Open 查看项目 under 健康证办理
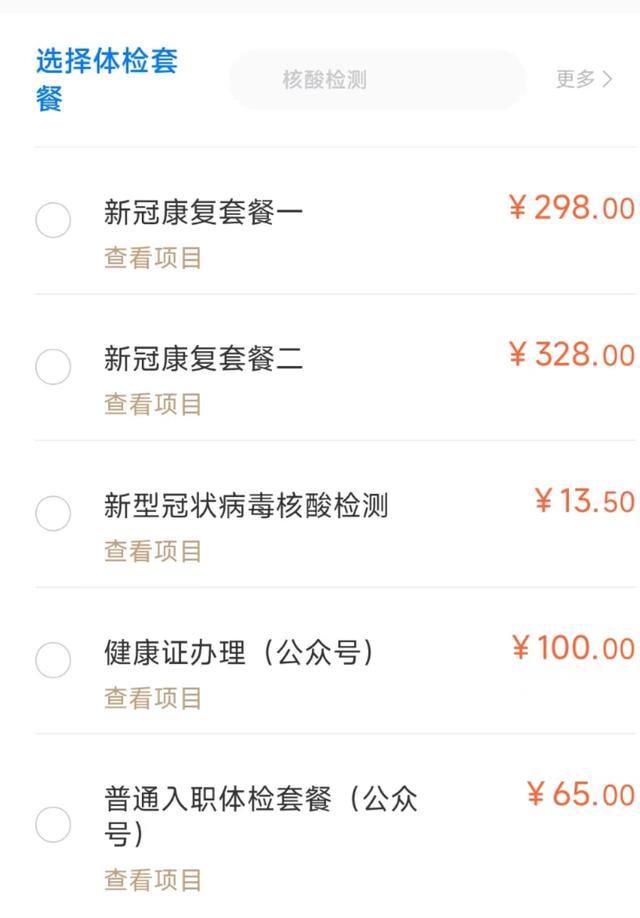The image size is (640, 918). (x=152, y=699)
